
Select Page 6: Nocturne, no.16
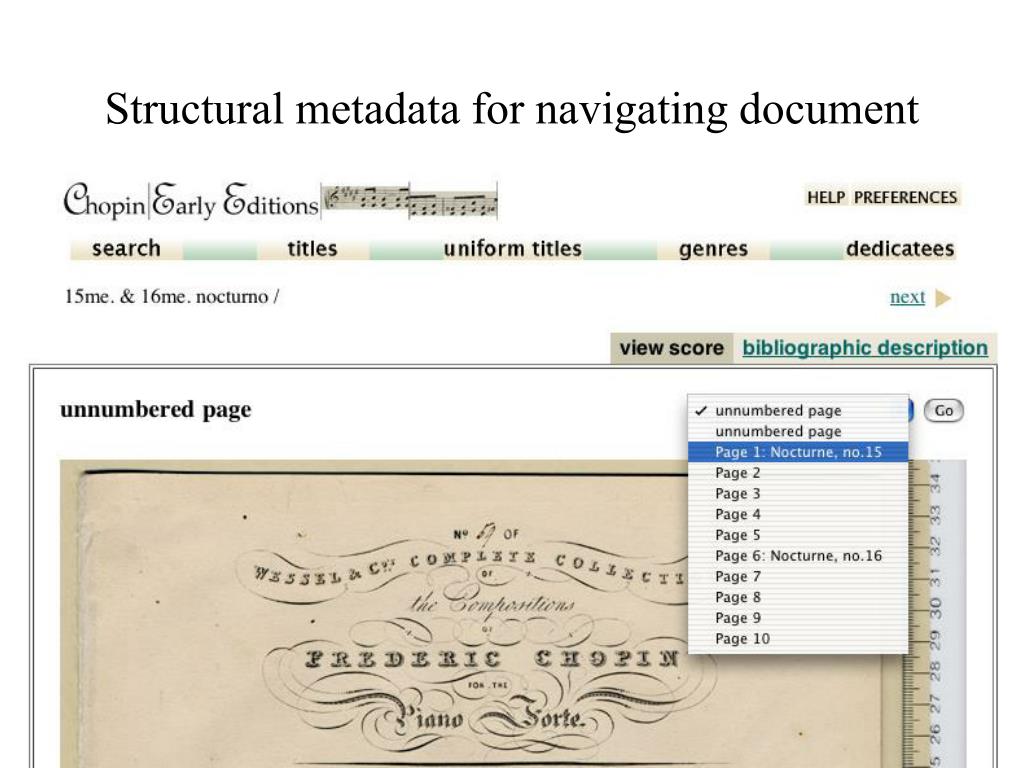[x=798, y=556]
